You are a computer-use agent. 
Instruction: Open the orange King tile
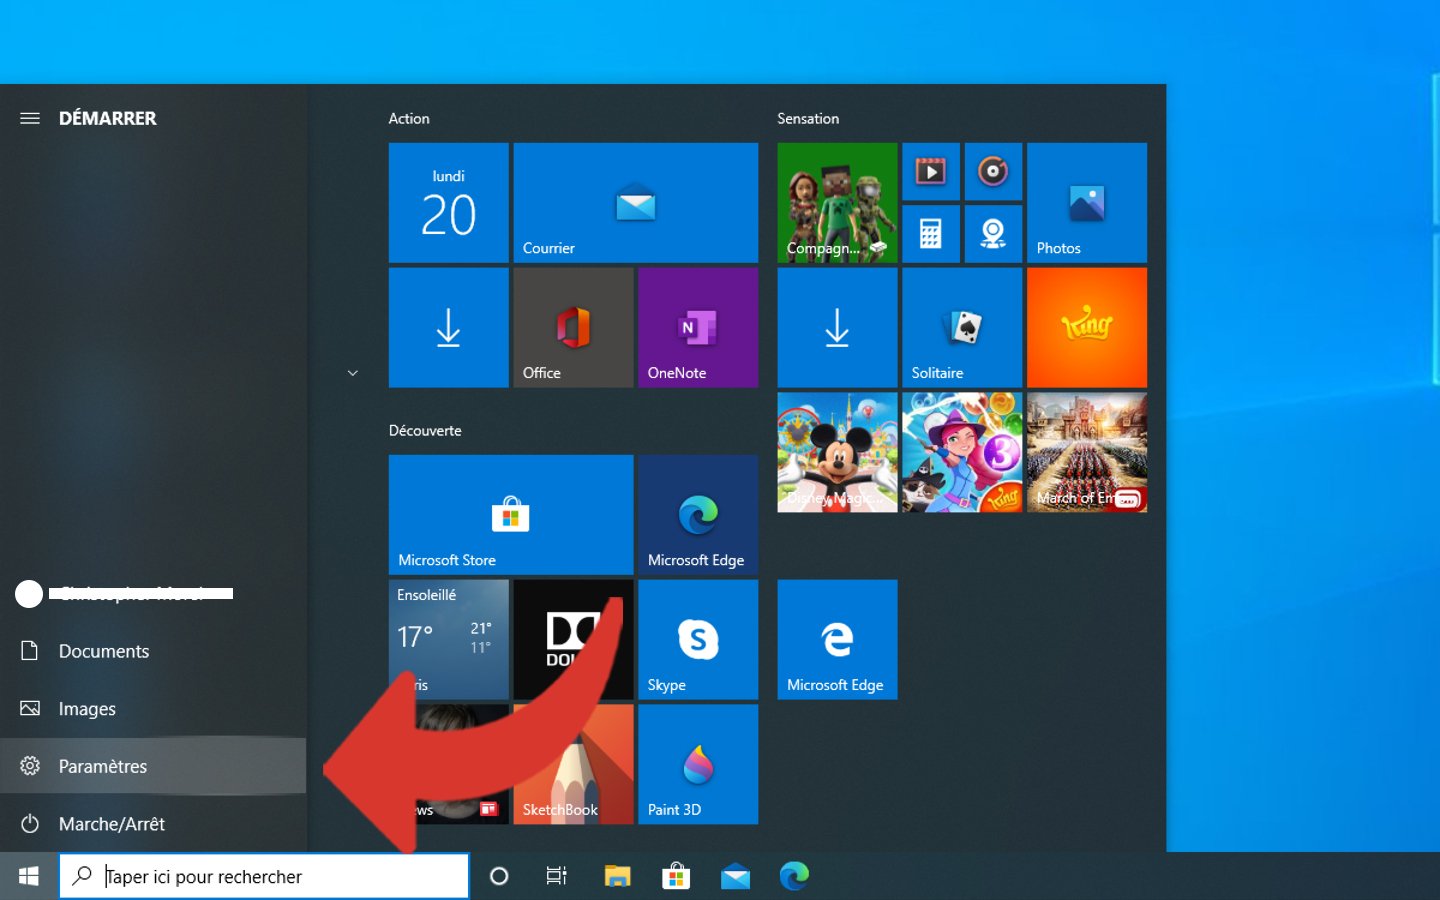point(1087,327)
